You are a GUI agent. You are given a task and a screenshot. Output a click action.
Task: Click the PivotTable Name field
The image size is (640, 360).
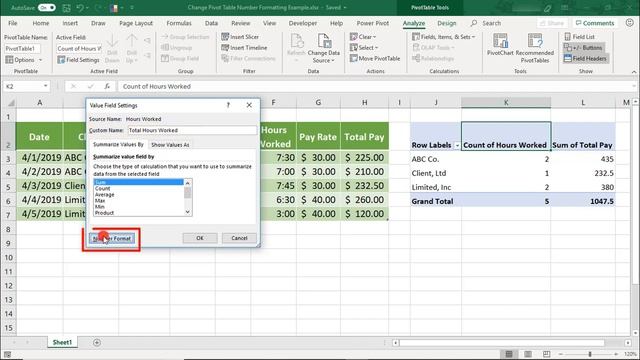tap(22, 49)
